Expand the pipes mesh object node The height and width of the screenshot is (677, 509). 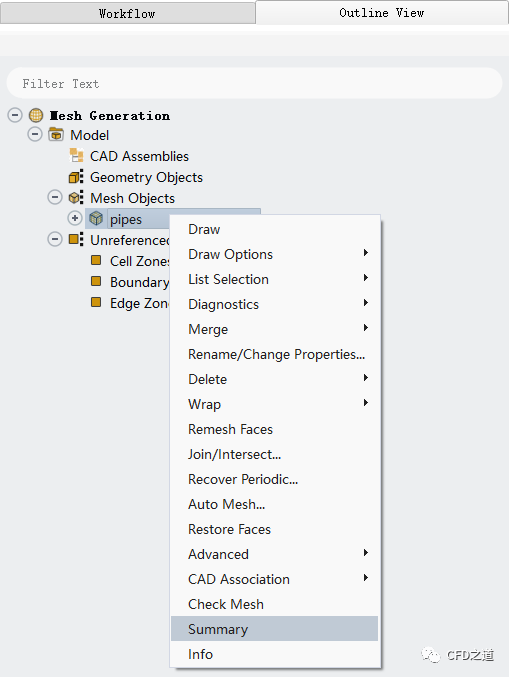pos(75,218)
